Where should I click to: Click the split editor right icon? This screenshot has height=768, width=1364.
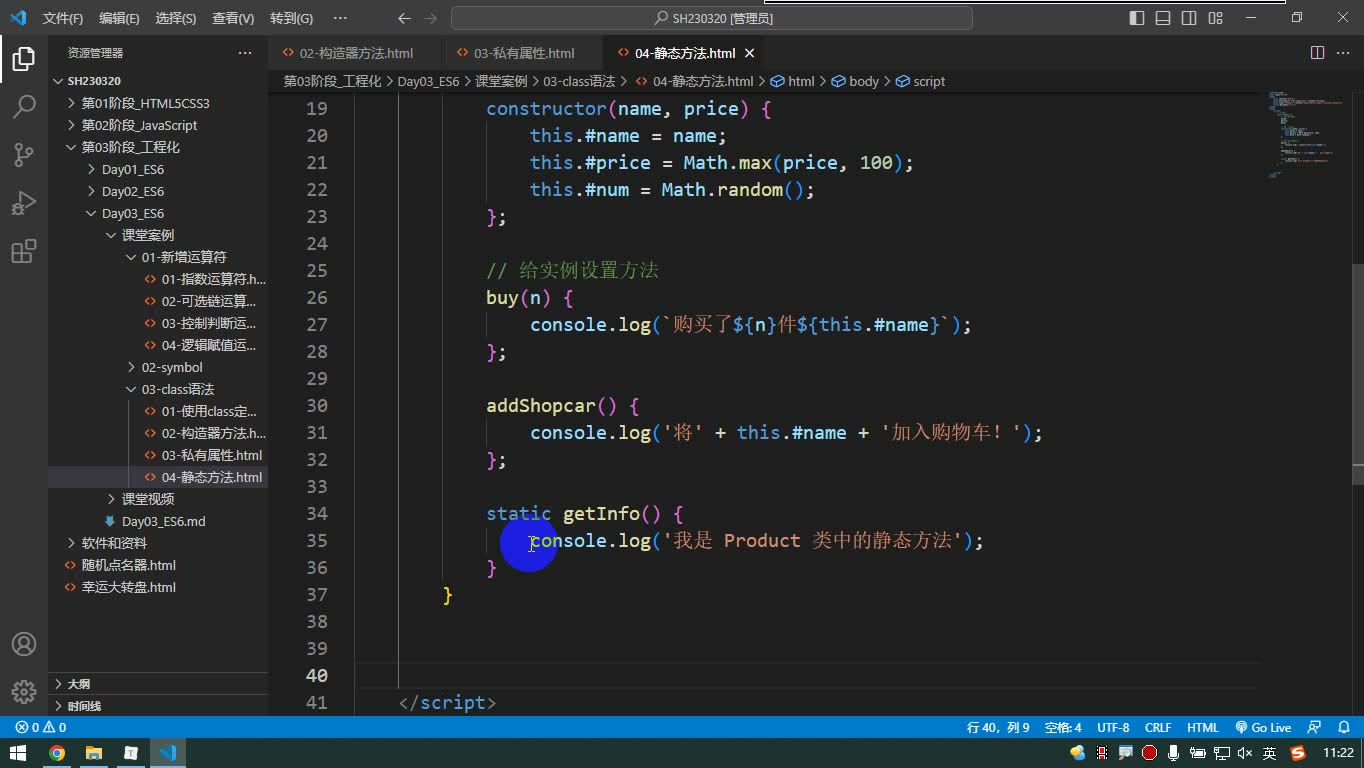(1317, 53)
